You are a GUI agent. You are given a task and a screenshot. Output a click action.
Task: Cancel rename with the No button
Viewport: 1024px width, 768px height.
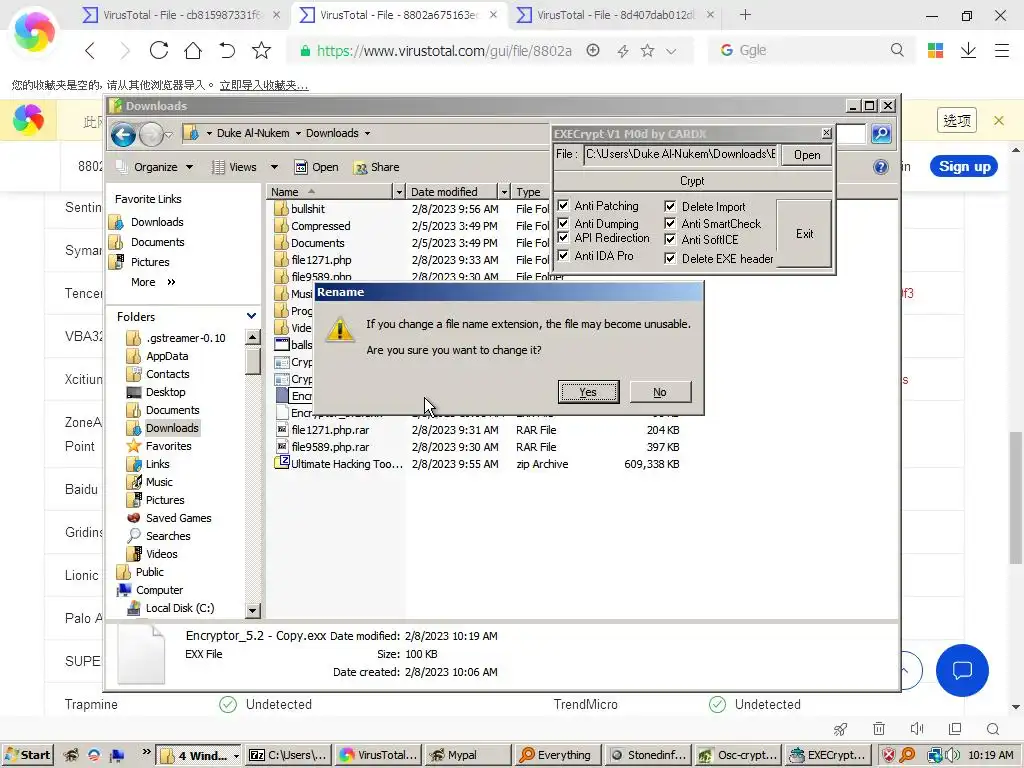660,392
